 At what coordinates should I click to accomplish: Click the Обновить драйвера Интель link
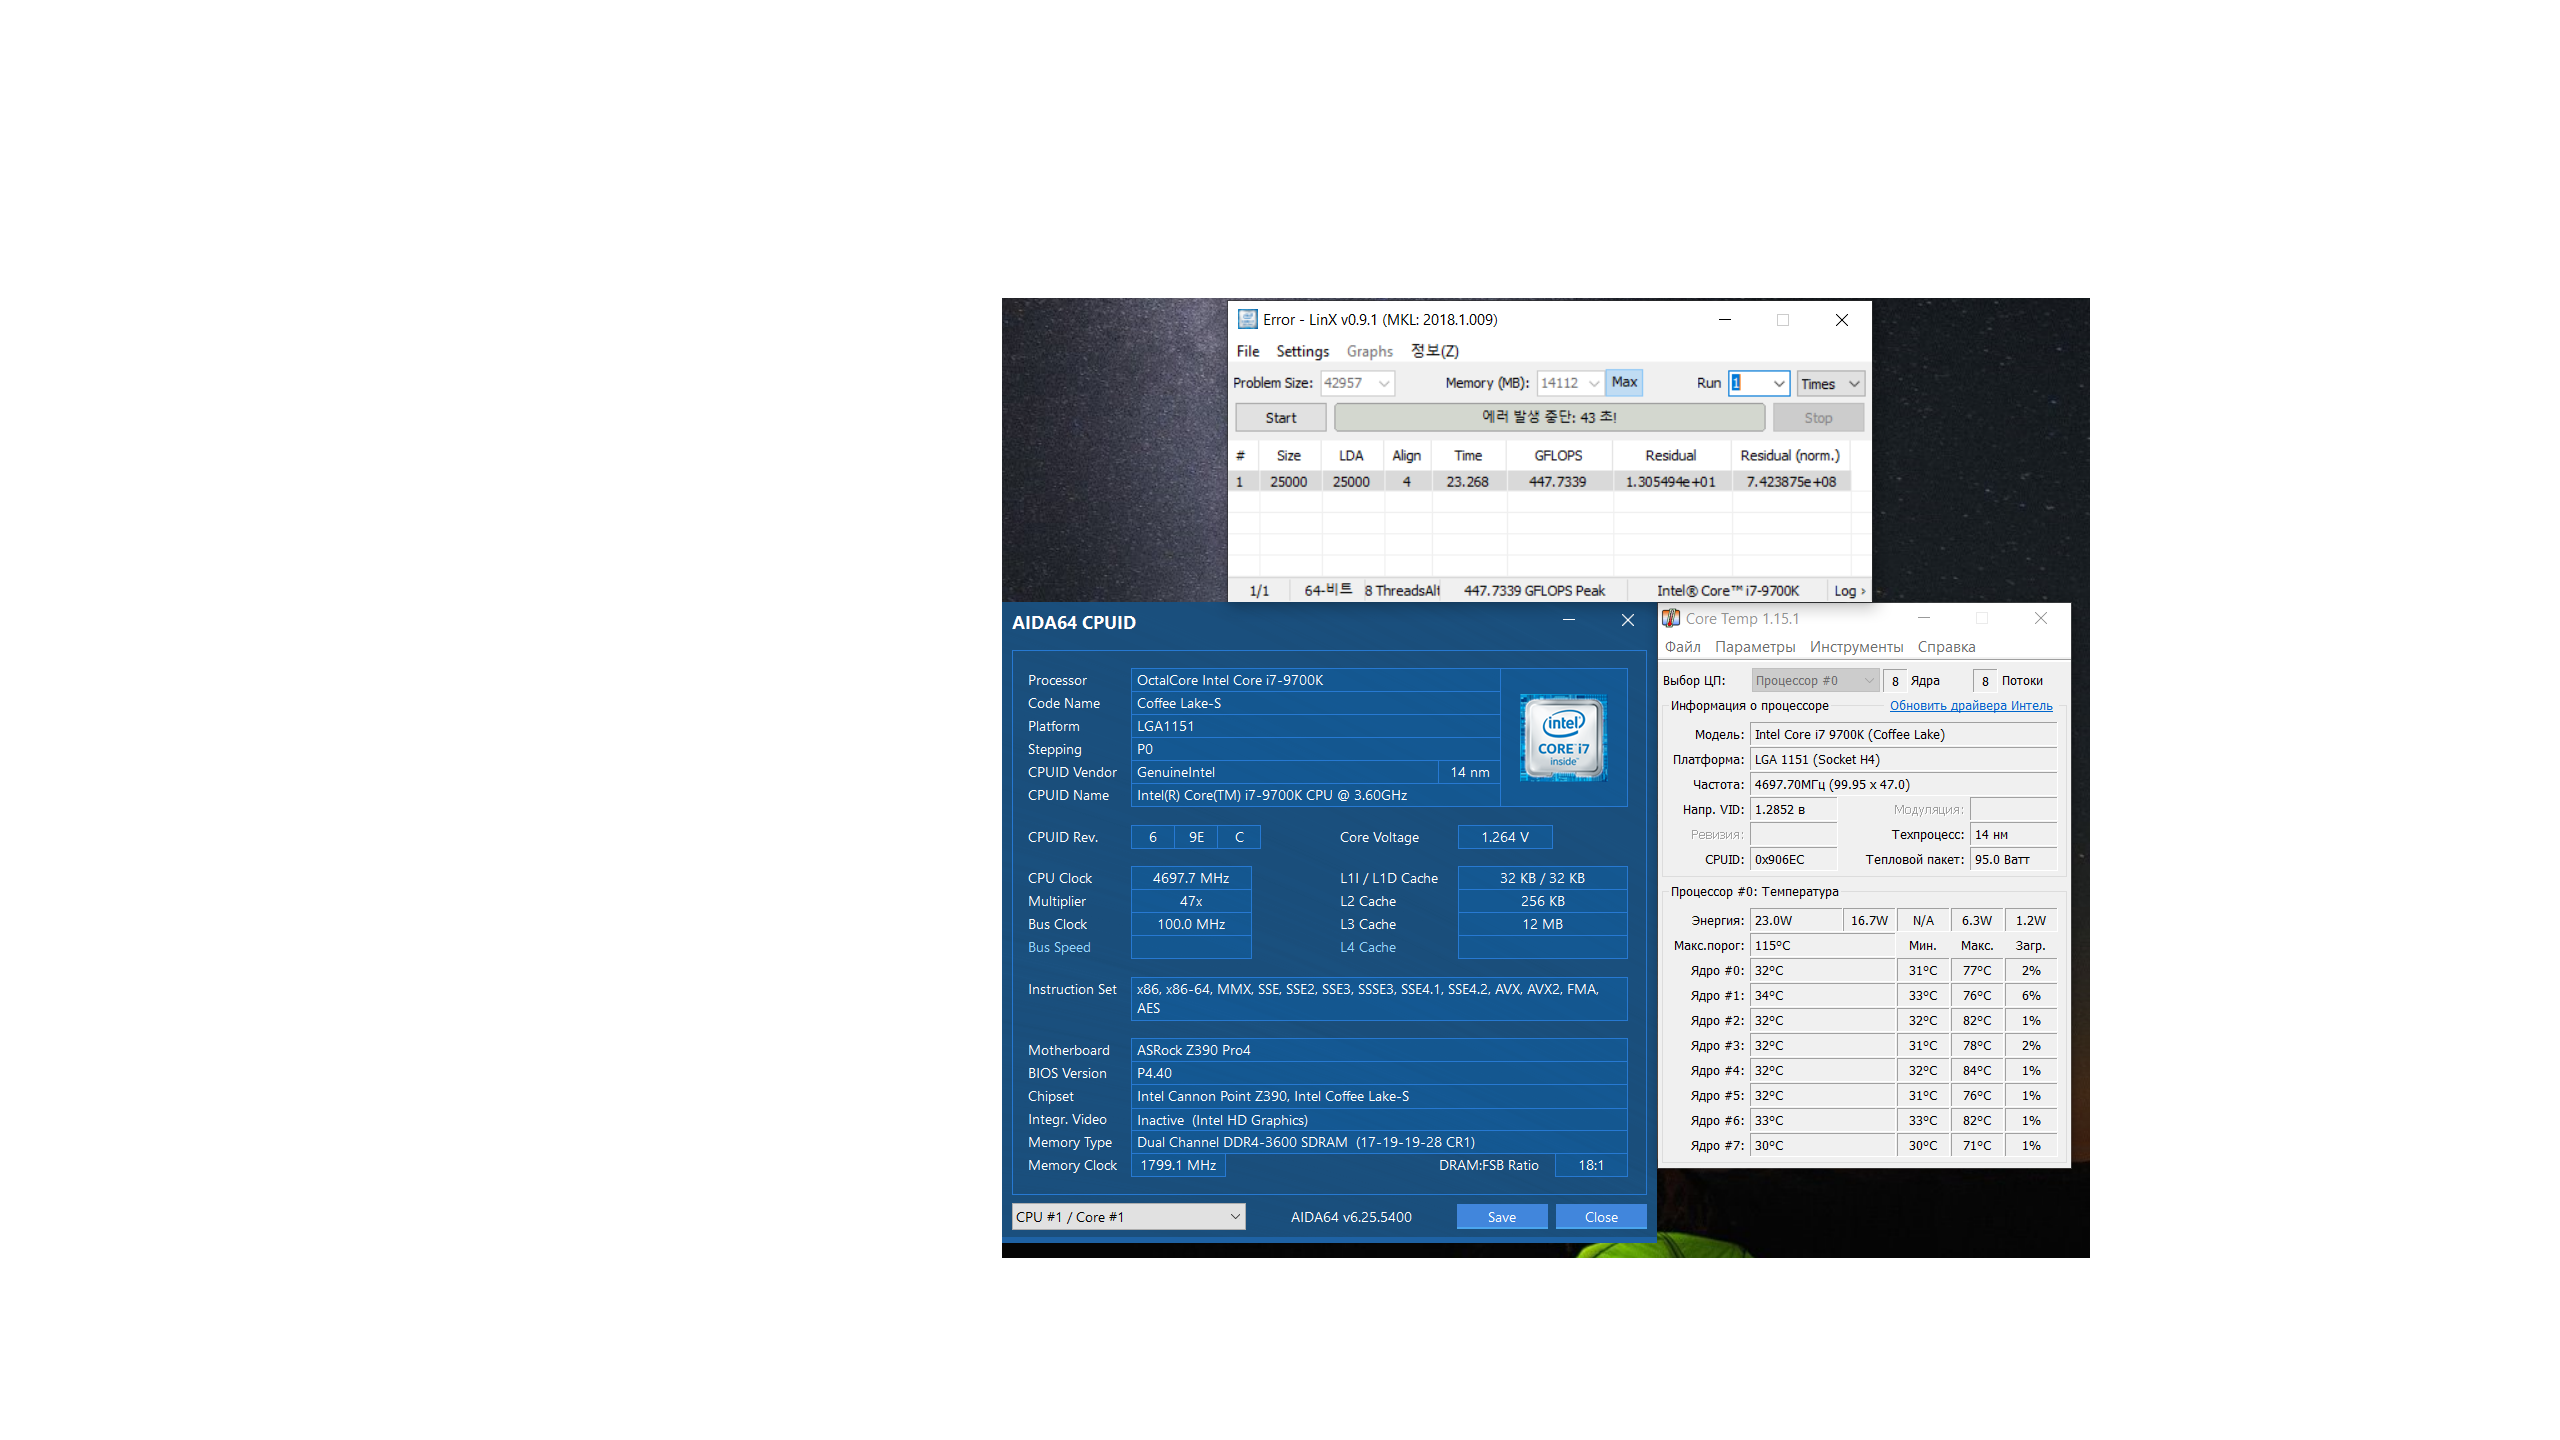pyautogui.click(x=1970, y=706)
